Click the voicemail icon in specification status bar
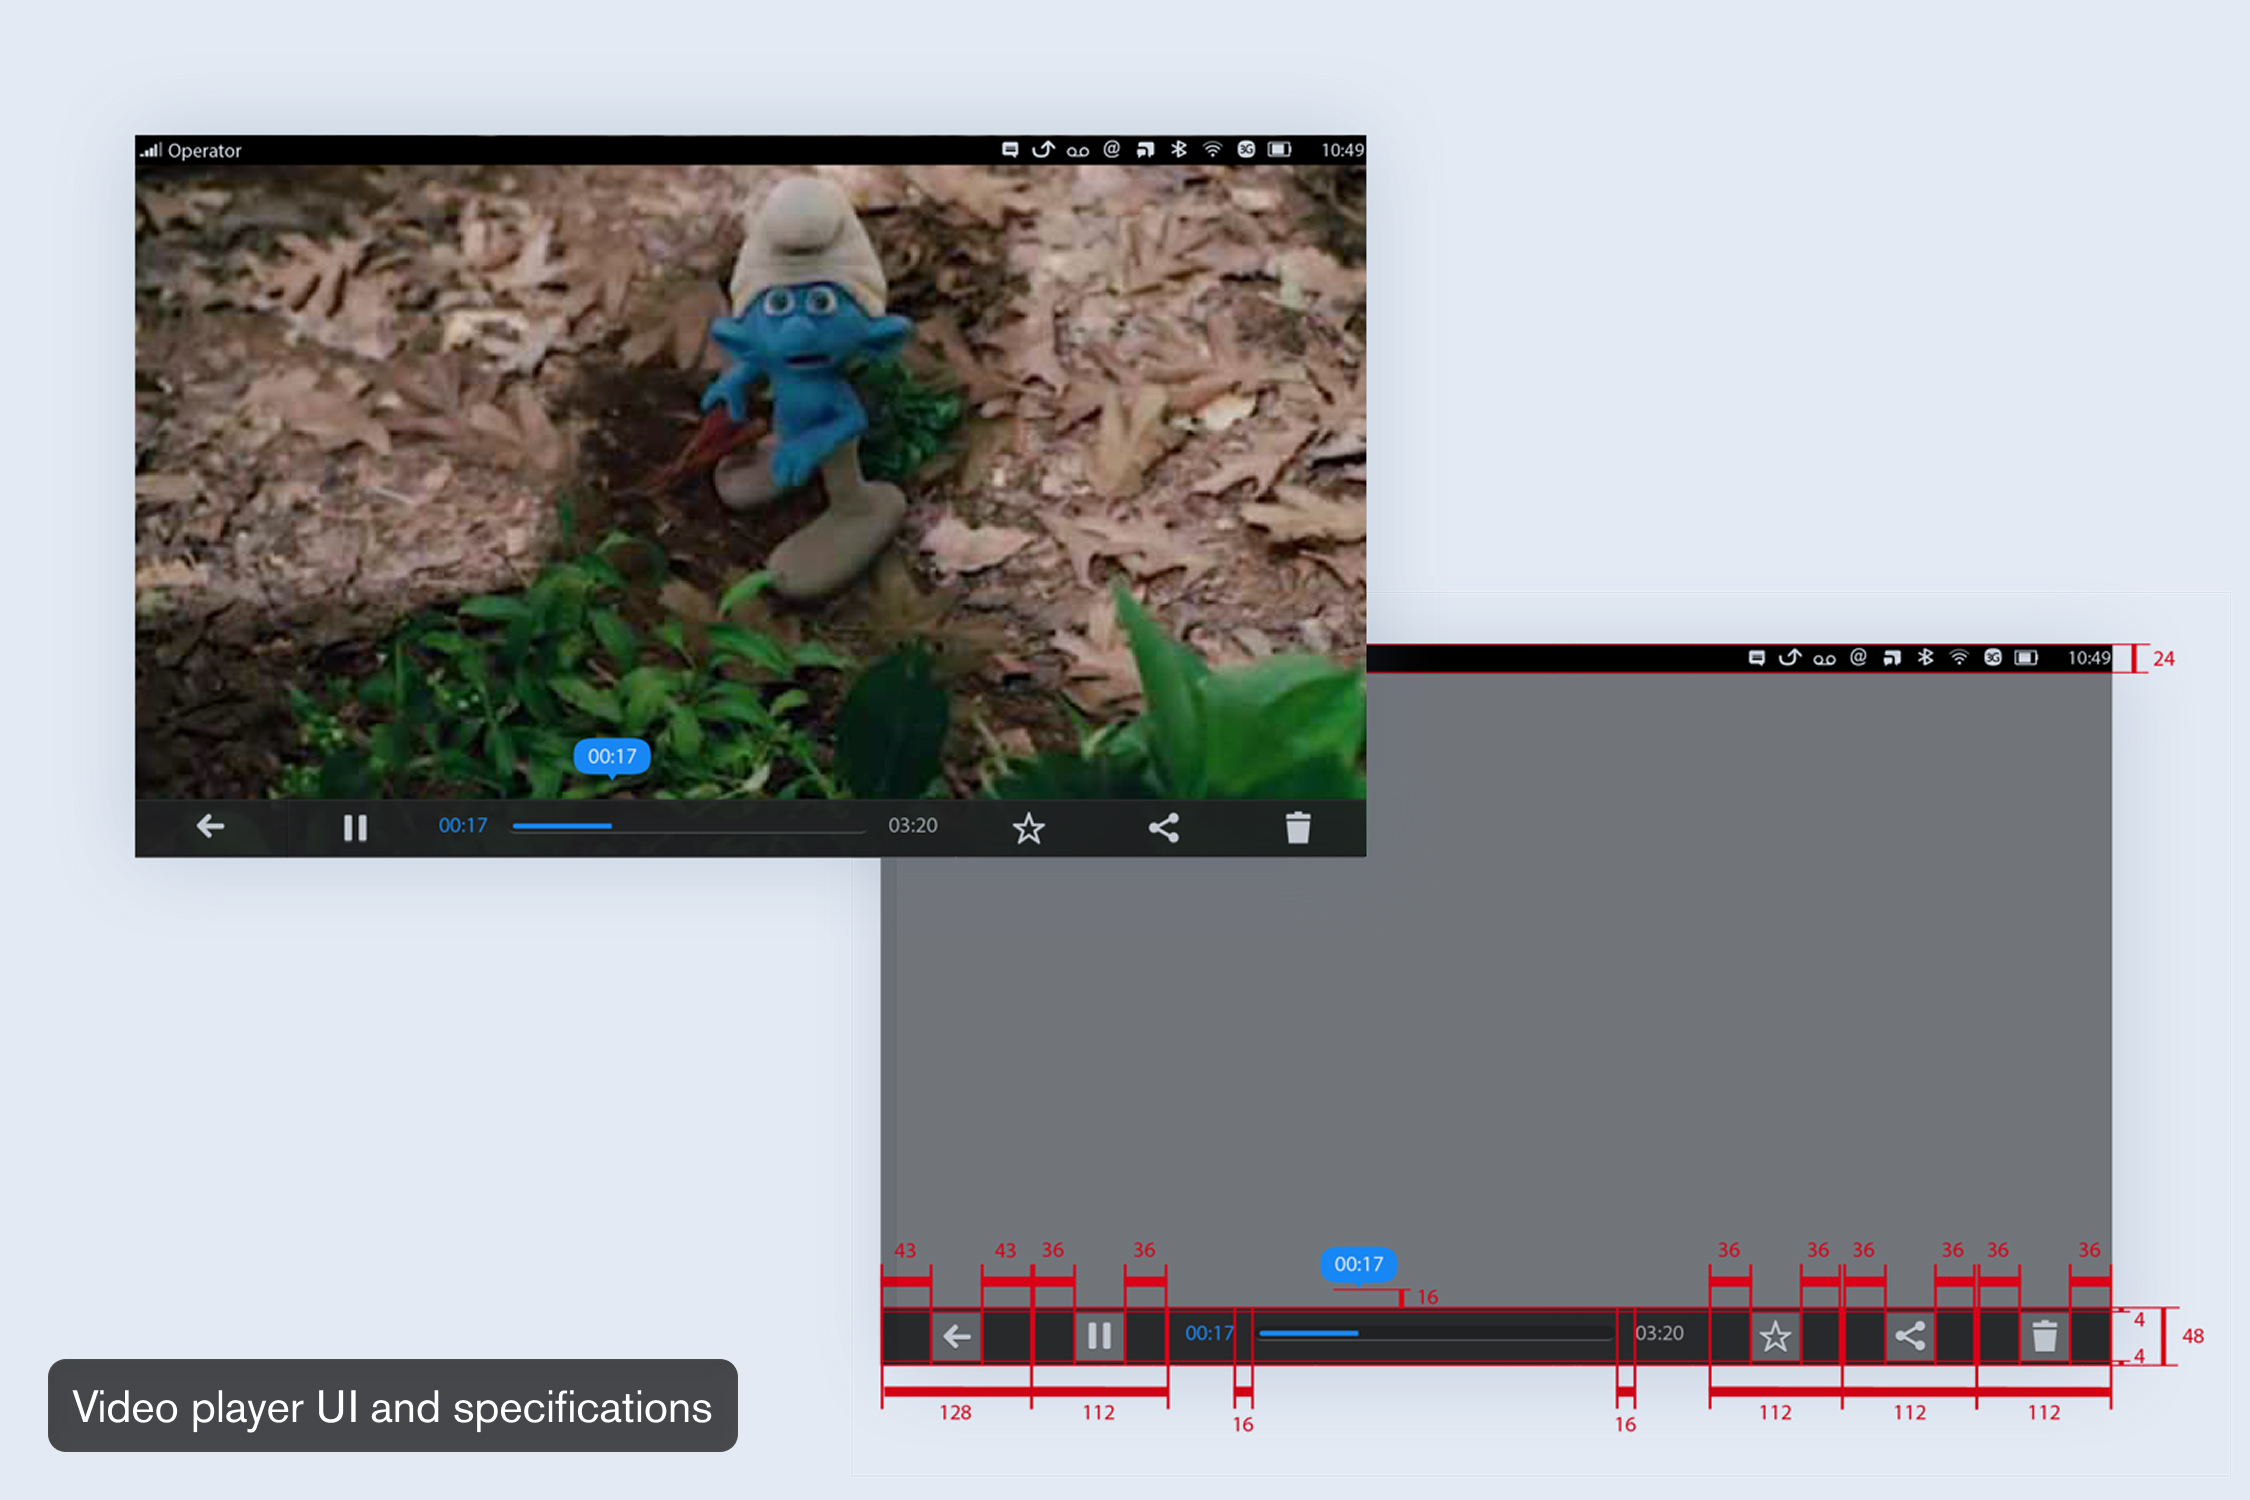The width and height of the screenshot is (2250, 1500). pos(1824,659)
